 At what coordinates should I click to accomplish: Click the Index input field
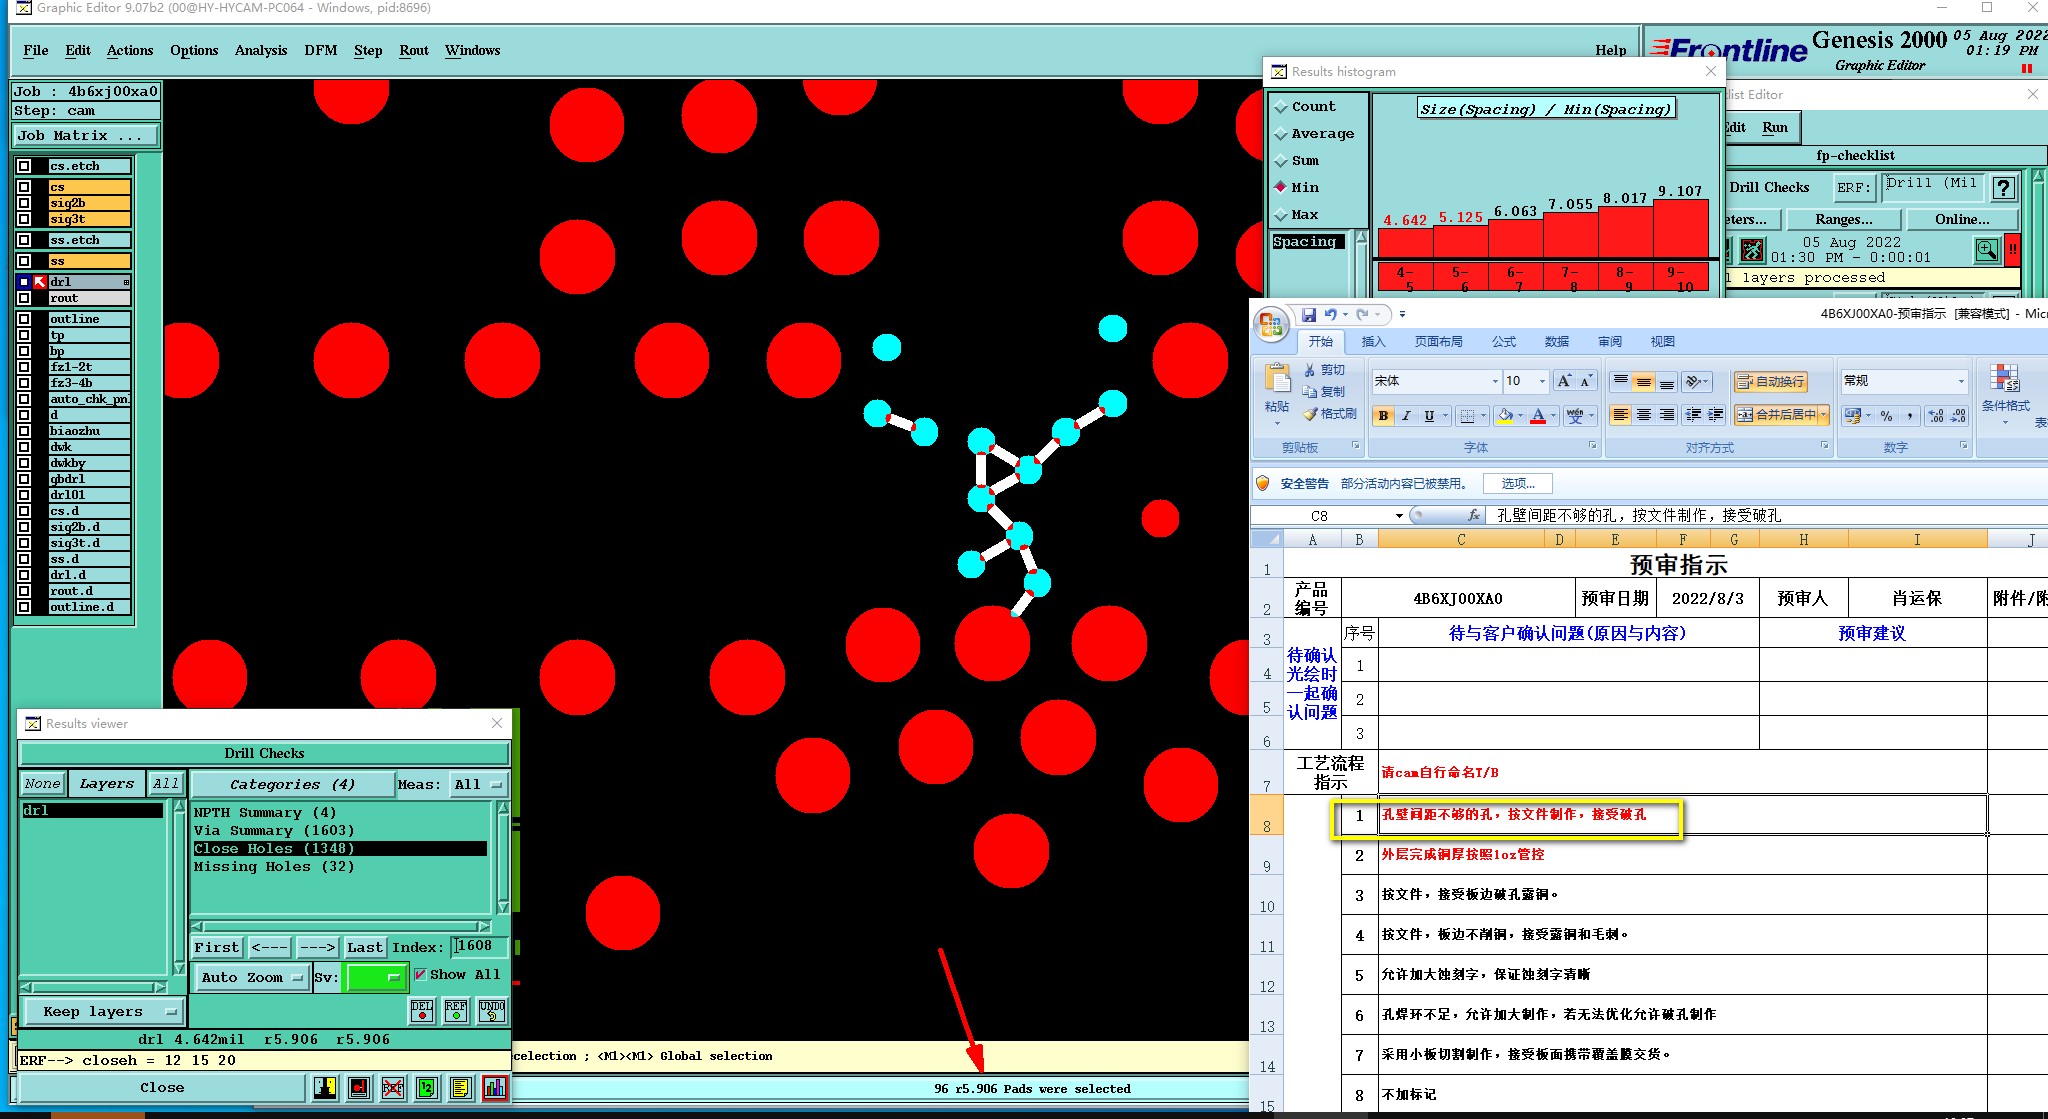[480, 946]
